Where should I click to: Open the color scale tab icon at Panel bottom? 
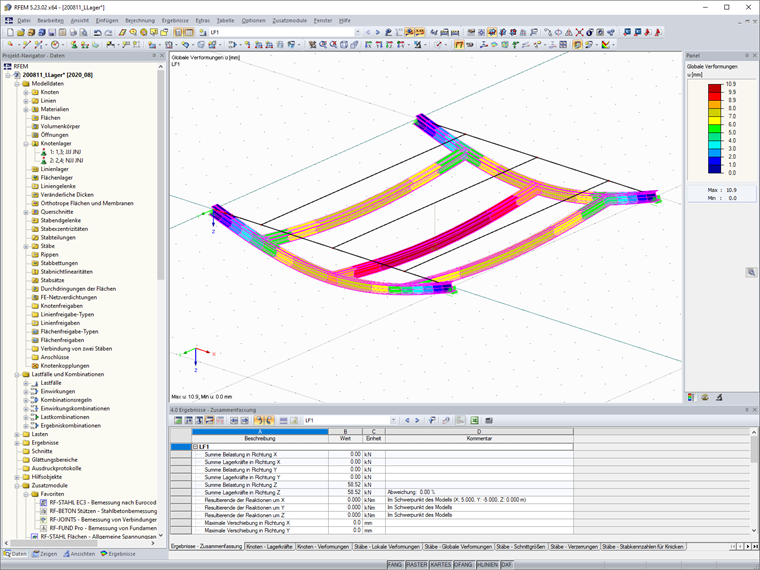point(691,397)
